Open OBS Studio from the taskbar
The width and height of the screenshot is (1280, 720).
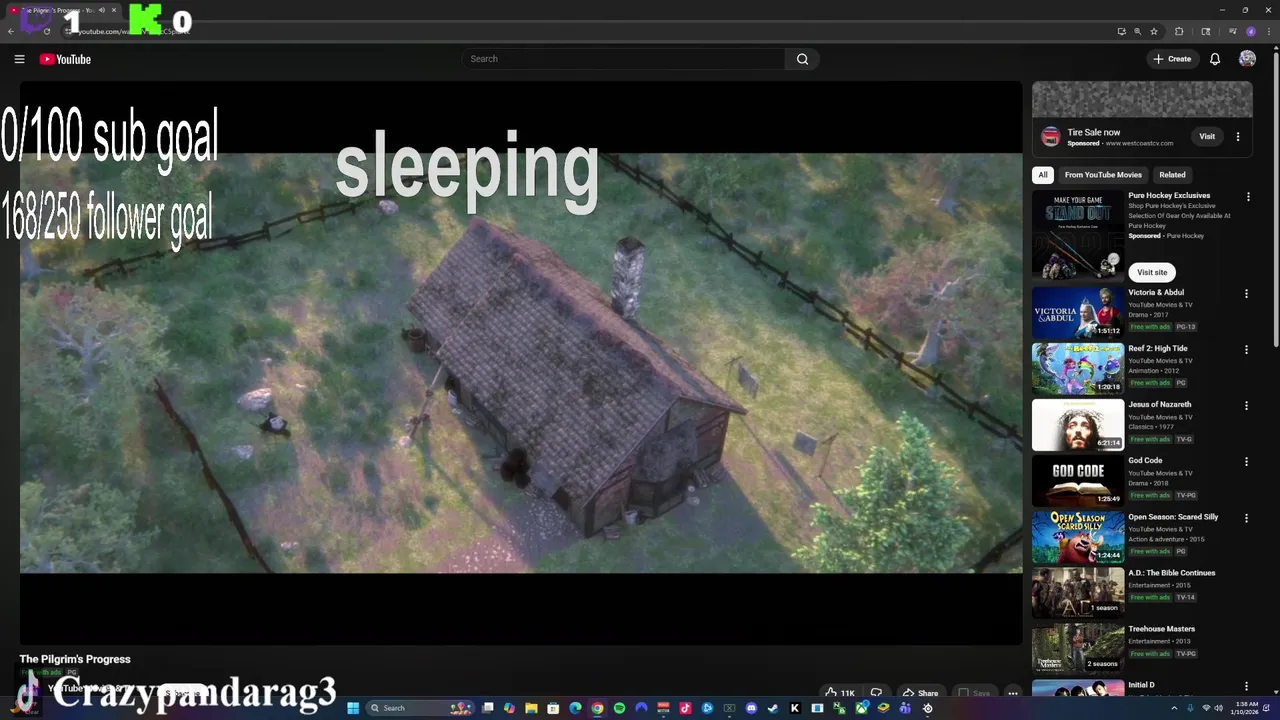[928, 708]
